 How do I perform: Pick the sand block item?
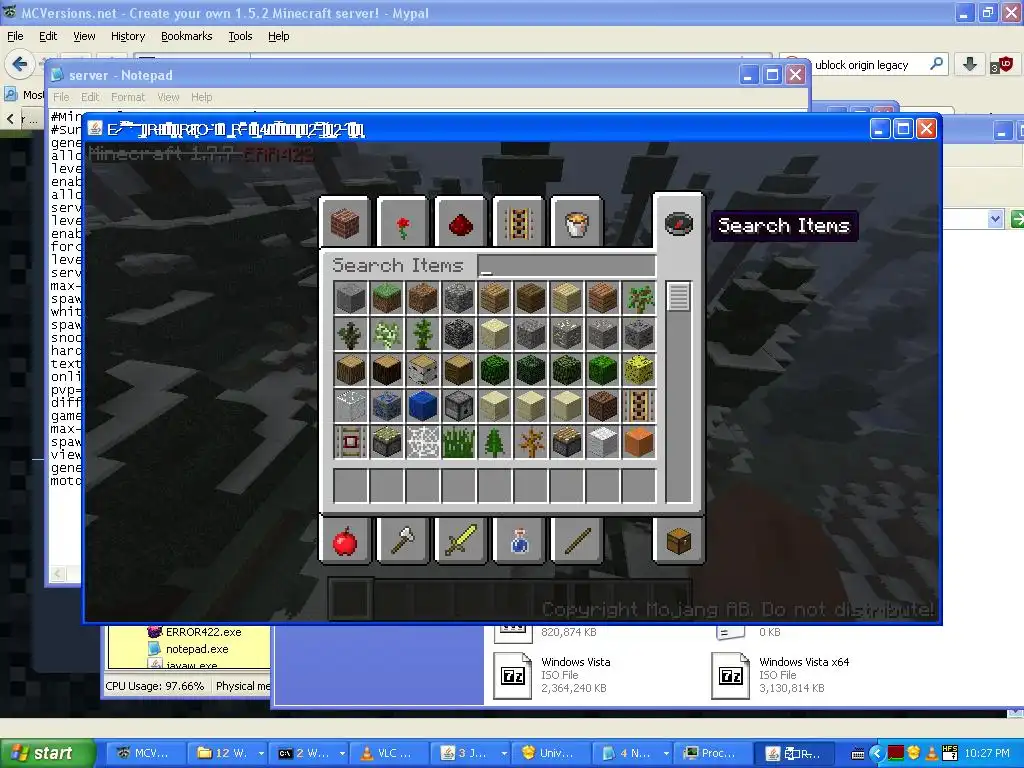(494, 334)
